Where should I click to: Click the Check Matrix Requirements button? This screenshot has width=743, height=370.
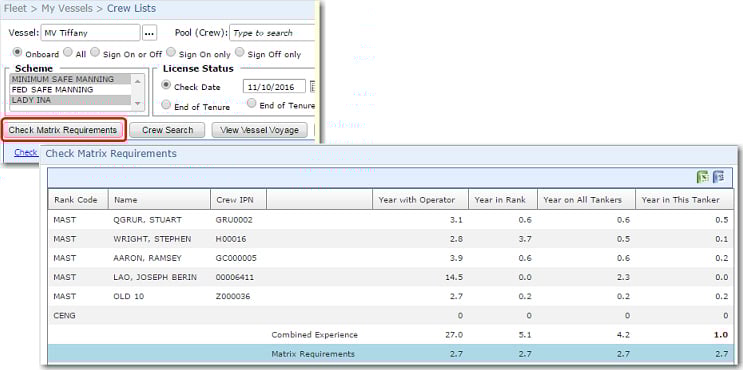tap(63, 130)
